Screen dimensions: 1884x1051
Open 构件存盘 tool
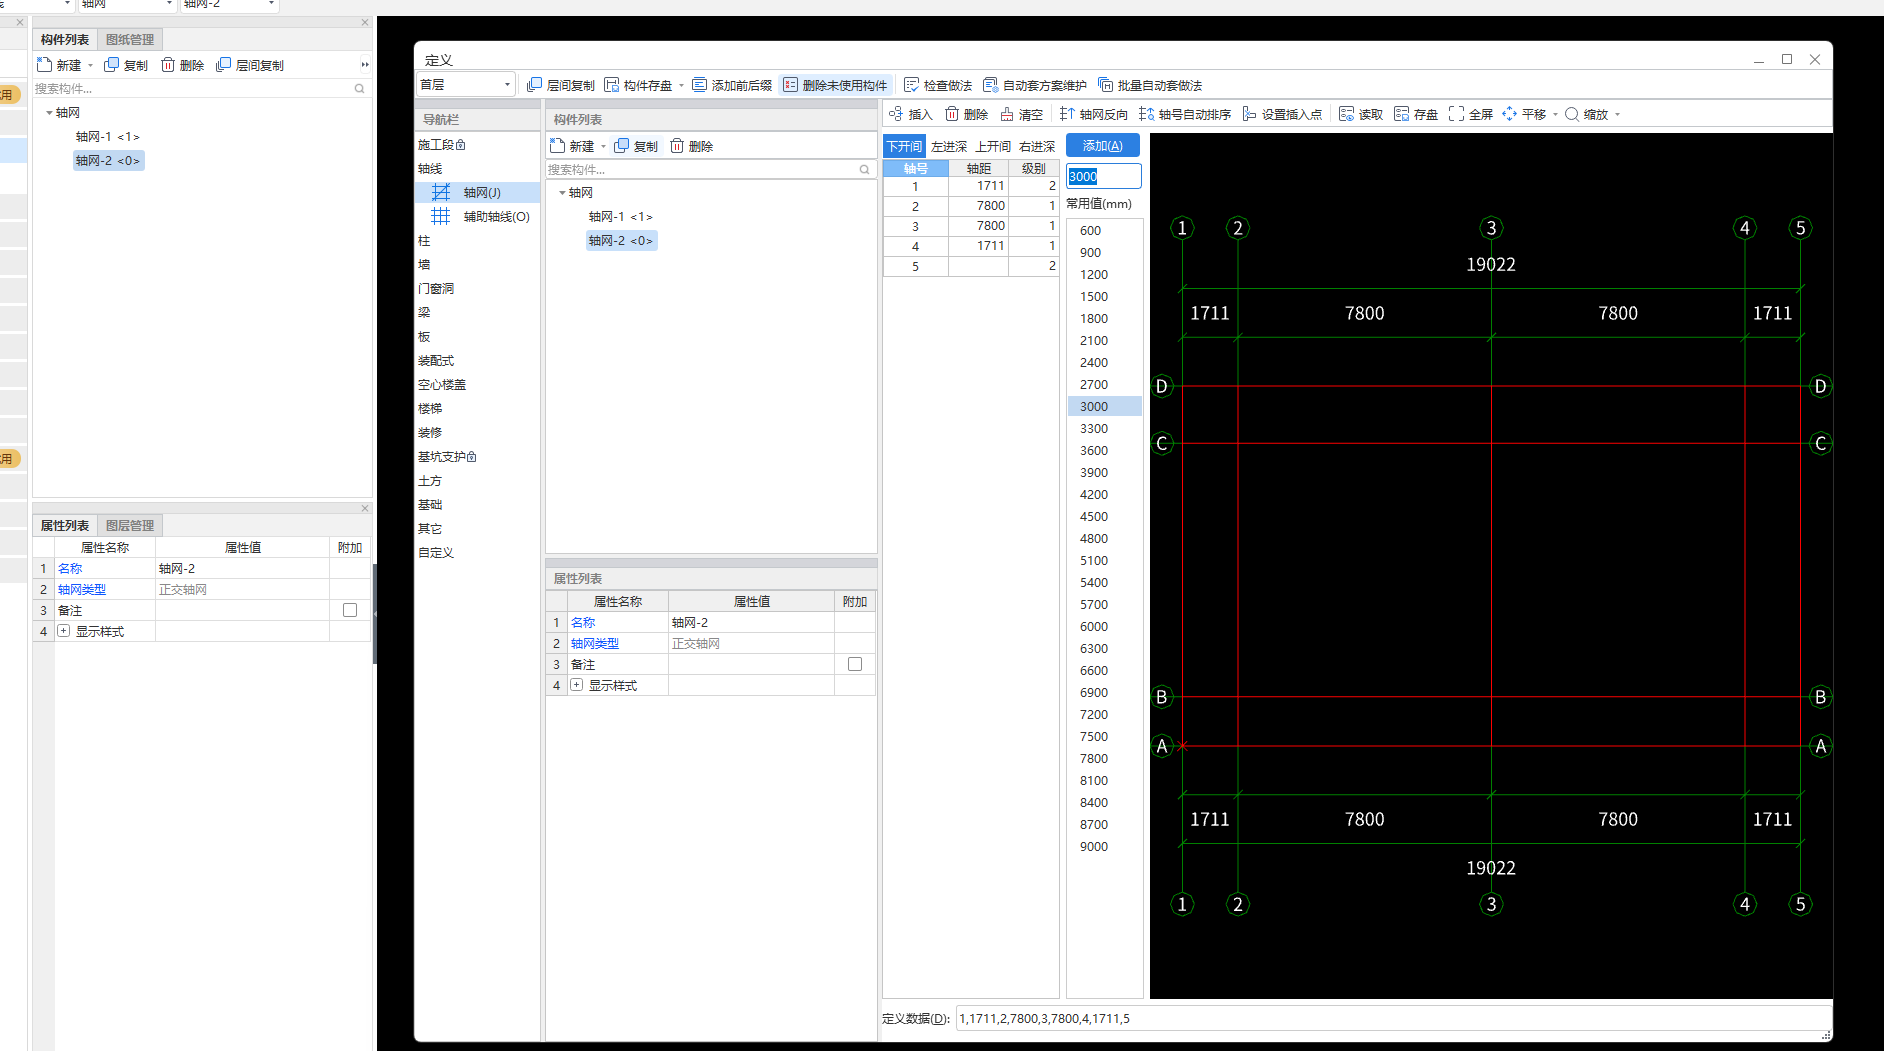(638, 85)
